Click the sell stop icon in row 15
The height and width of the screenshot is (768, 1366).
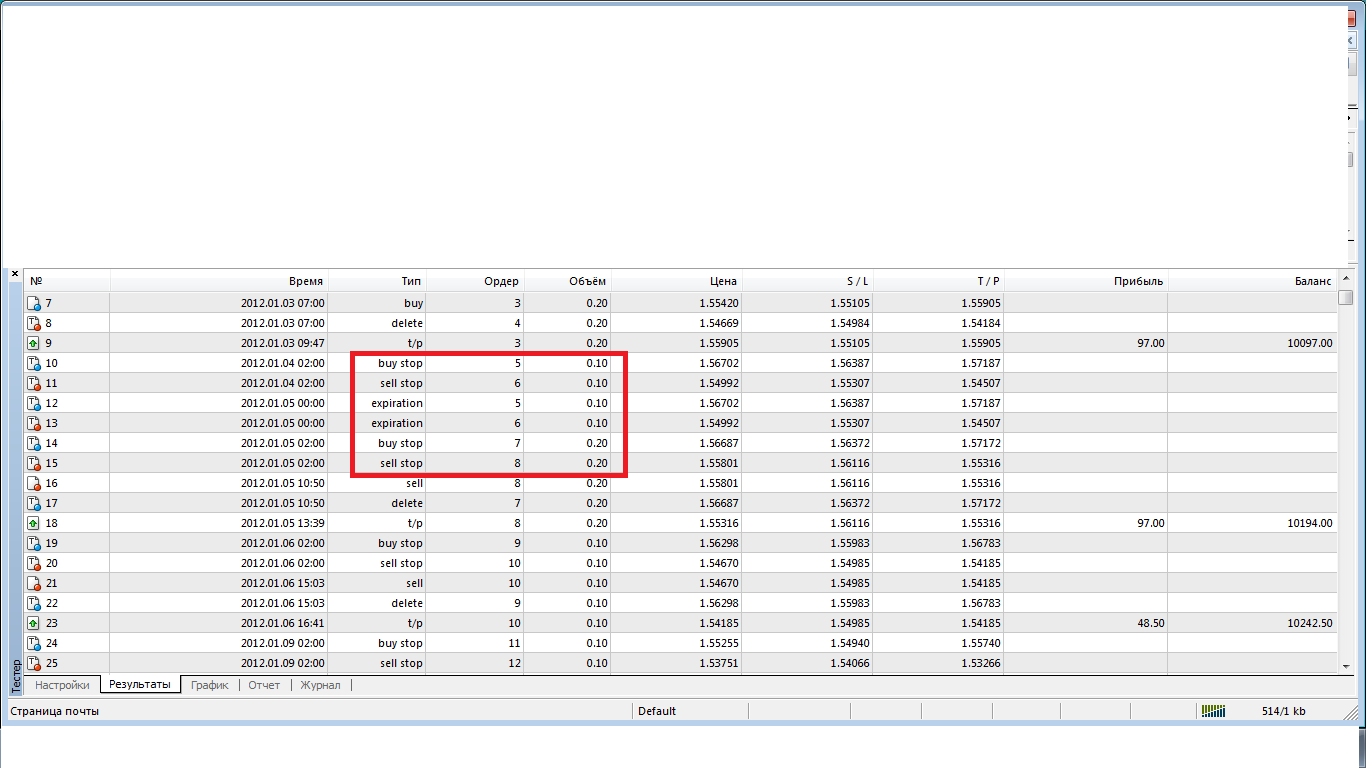pyautogui.click(x=34, y=463)
